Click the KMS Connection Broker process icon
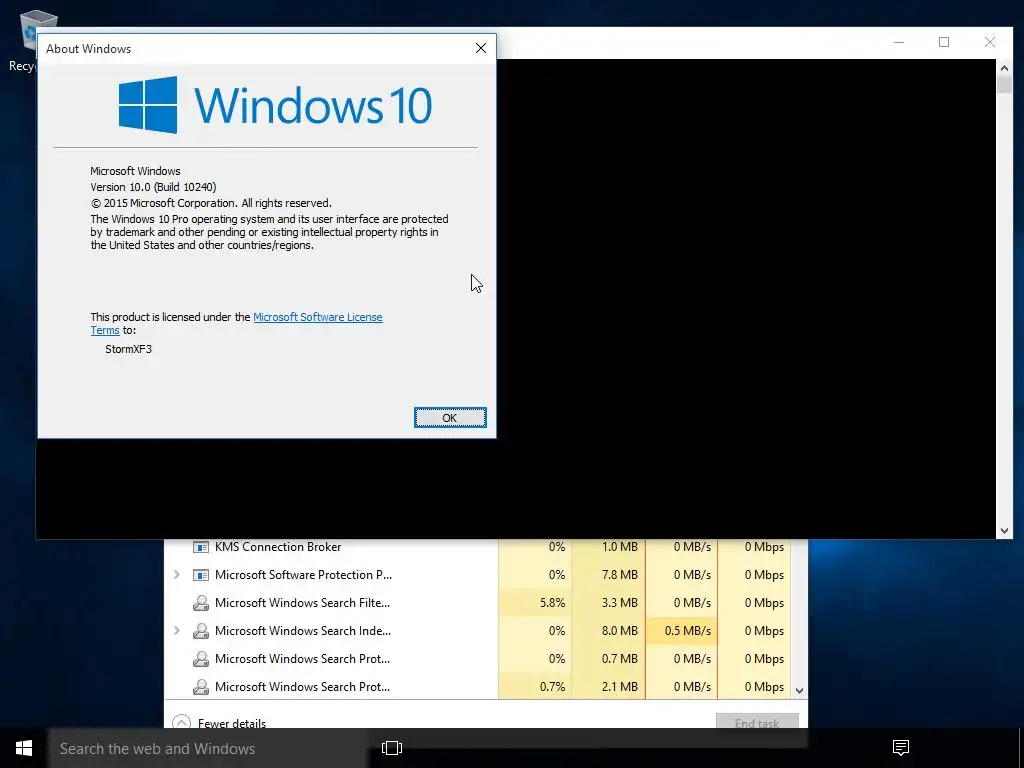1024x768 pixels. (200, 547)
